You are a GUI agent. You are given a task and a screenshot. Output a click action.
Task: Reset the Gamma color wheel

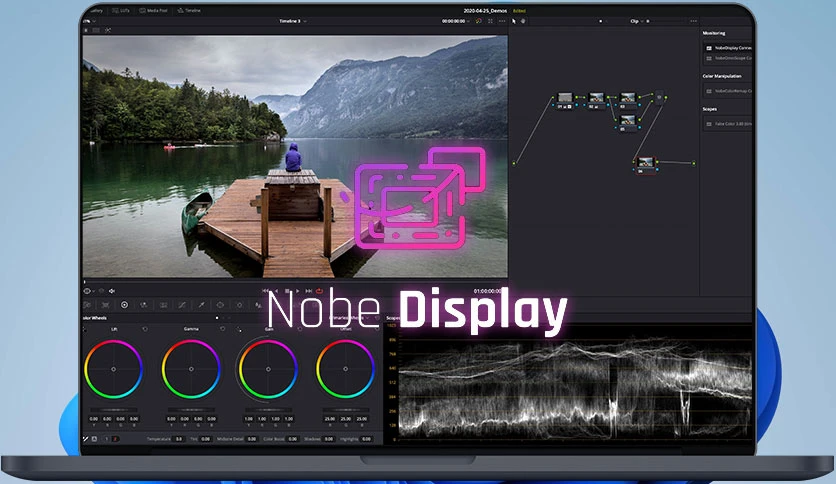[x=222, y=329]
